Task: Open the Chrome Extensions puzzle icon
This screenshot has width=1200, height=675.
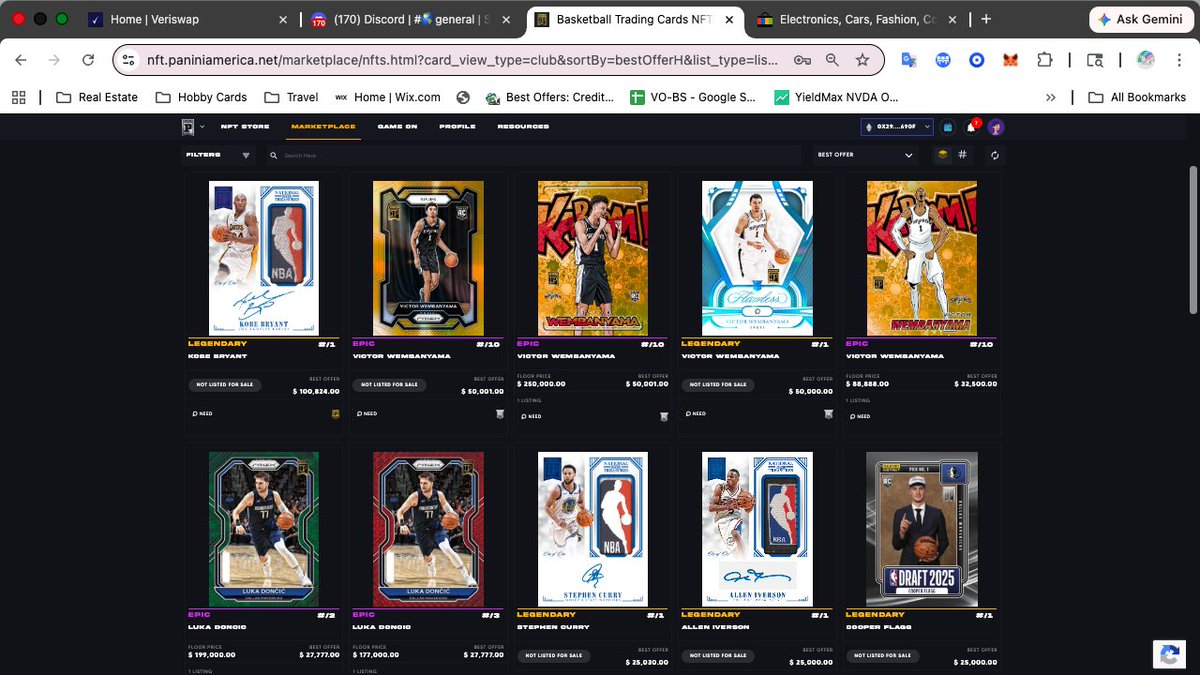Action: point(1045,60)
